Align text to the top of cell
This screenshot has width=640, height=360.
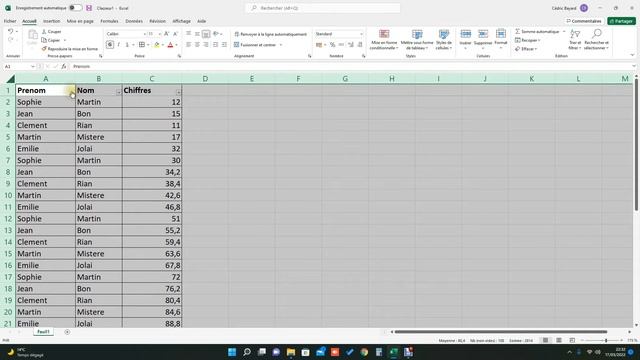point(189,33)
